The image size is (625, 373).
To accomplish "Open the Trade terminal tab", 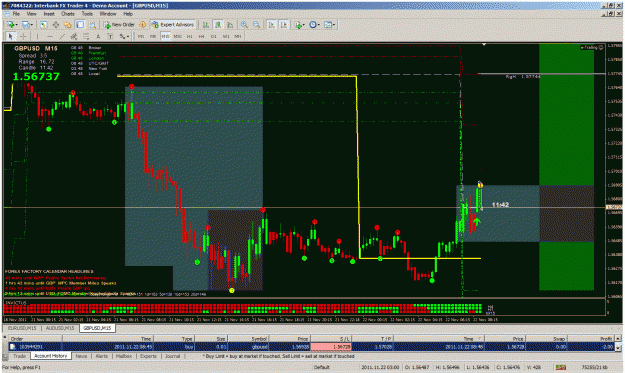I will pyautogui.click(x=19, y=356).
